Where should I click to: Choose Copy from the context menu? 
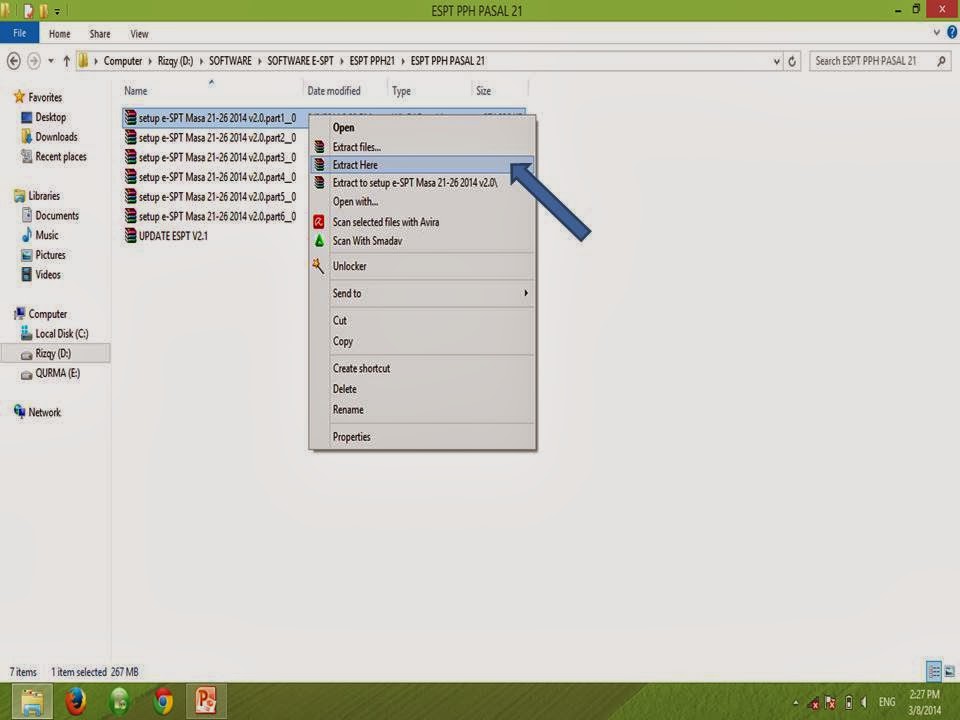[x=422, y=341]
